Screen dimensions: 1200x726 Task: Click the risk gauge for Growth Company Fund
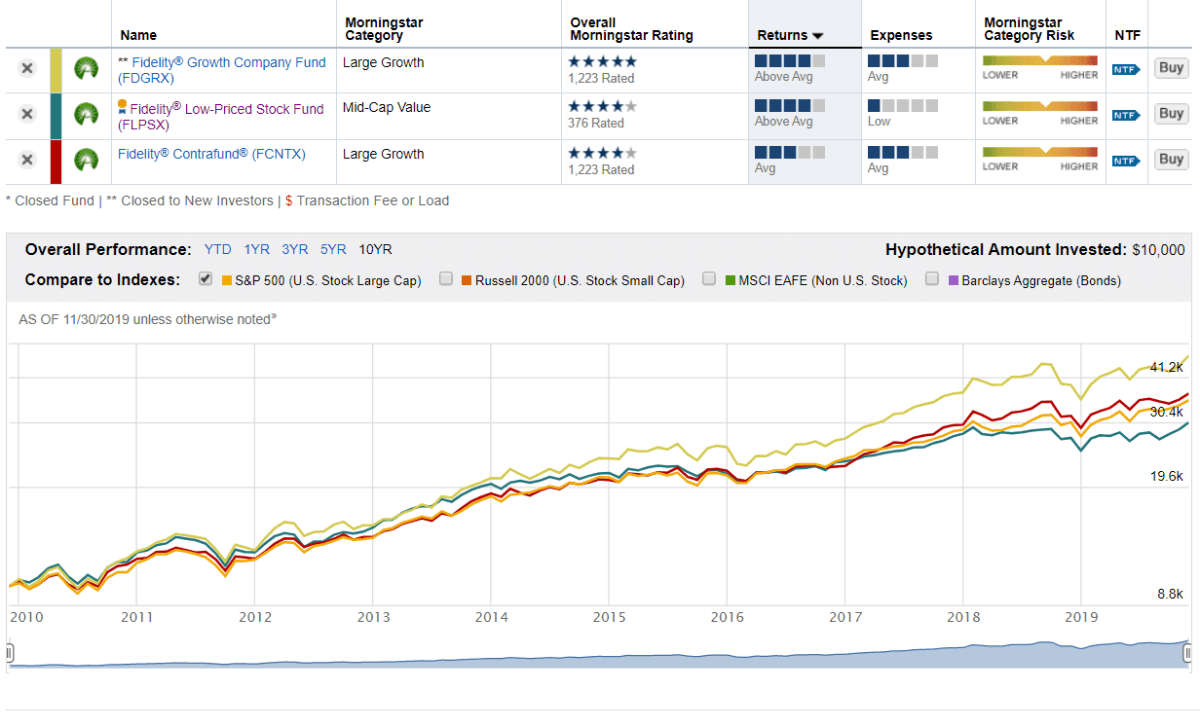click(1040, 62)
